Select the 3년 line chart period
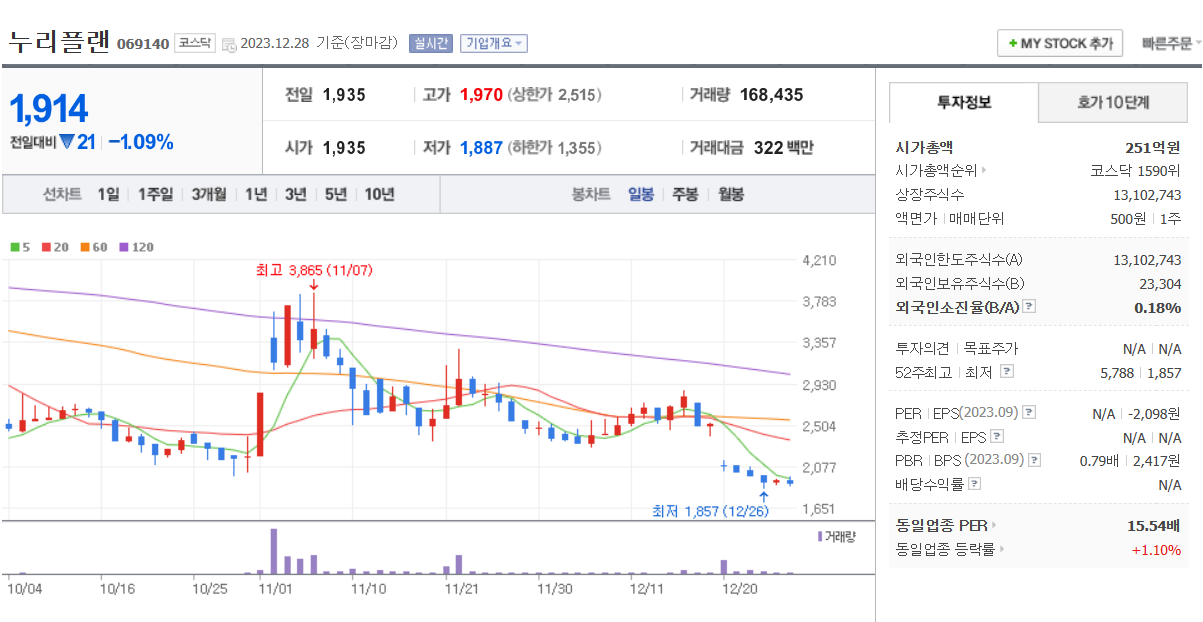This screenshot has height=622, width=1203. pyautogui.click(x=295, y=194)
